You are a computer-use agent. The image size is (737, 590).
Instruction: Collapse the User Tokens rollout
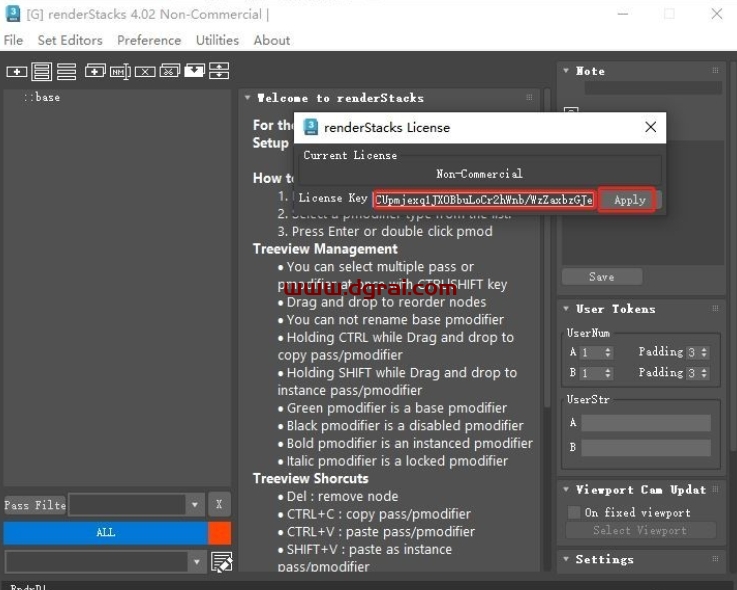coord(566,308)
